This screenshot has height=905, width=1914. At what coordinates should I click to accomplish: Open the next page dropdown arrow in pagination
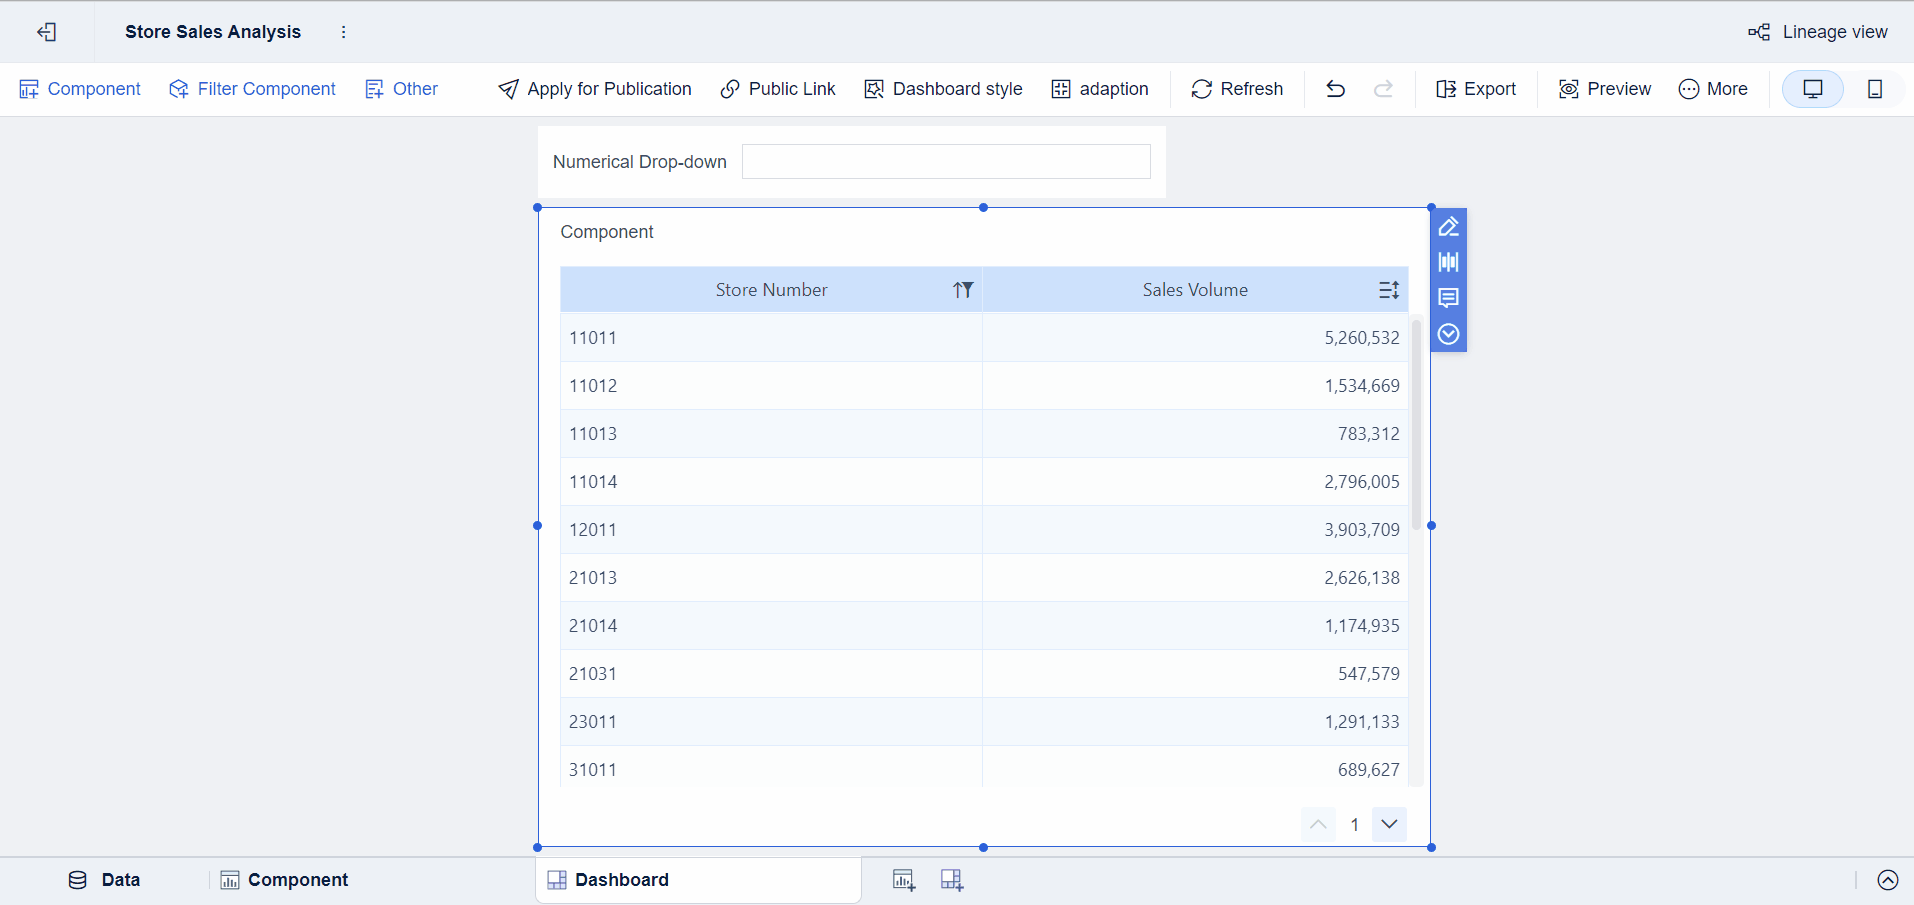tap(1388, 823)
